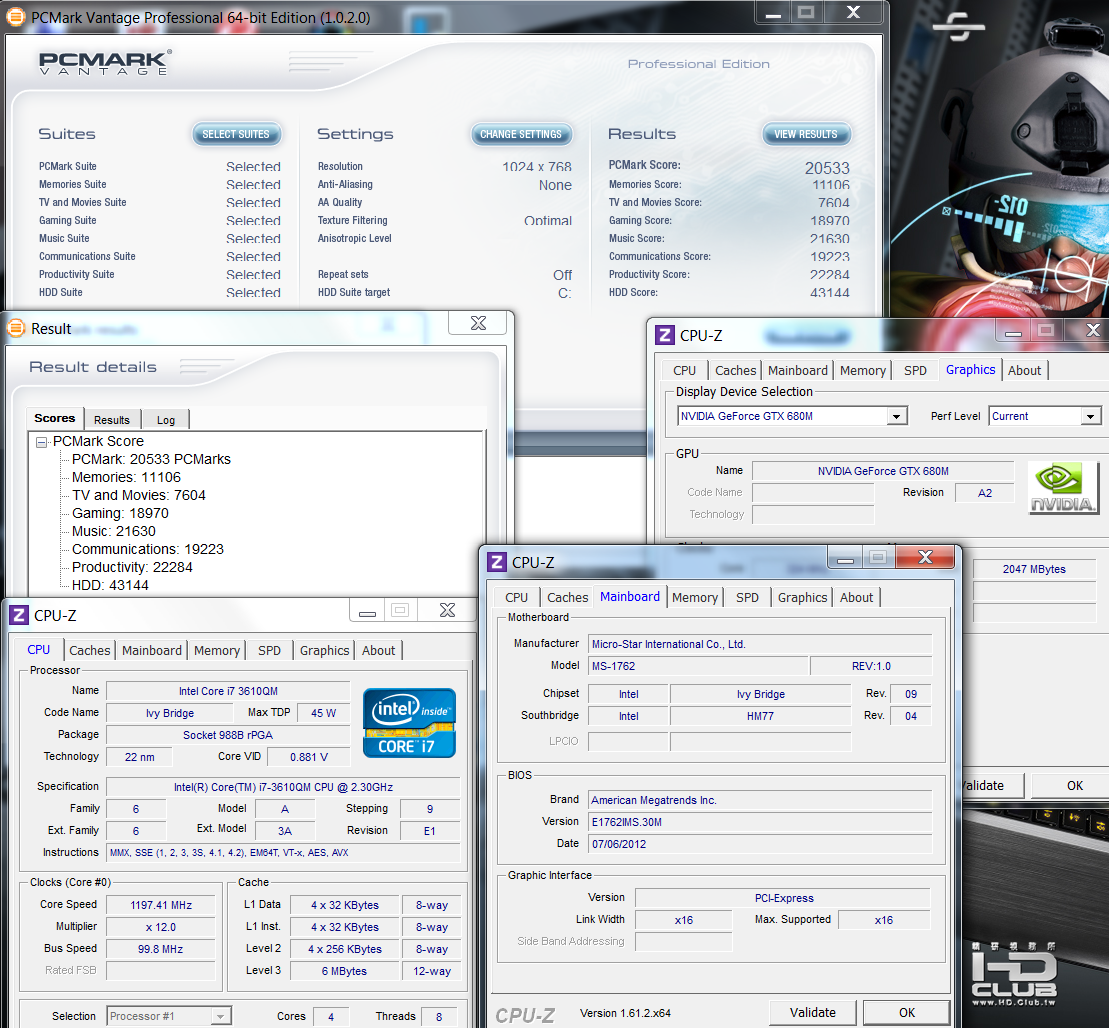This screenshot has width=1109, height=1028.
Task: Click the PCMark Vantage logo in the header
Action: 105,62
